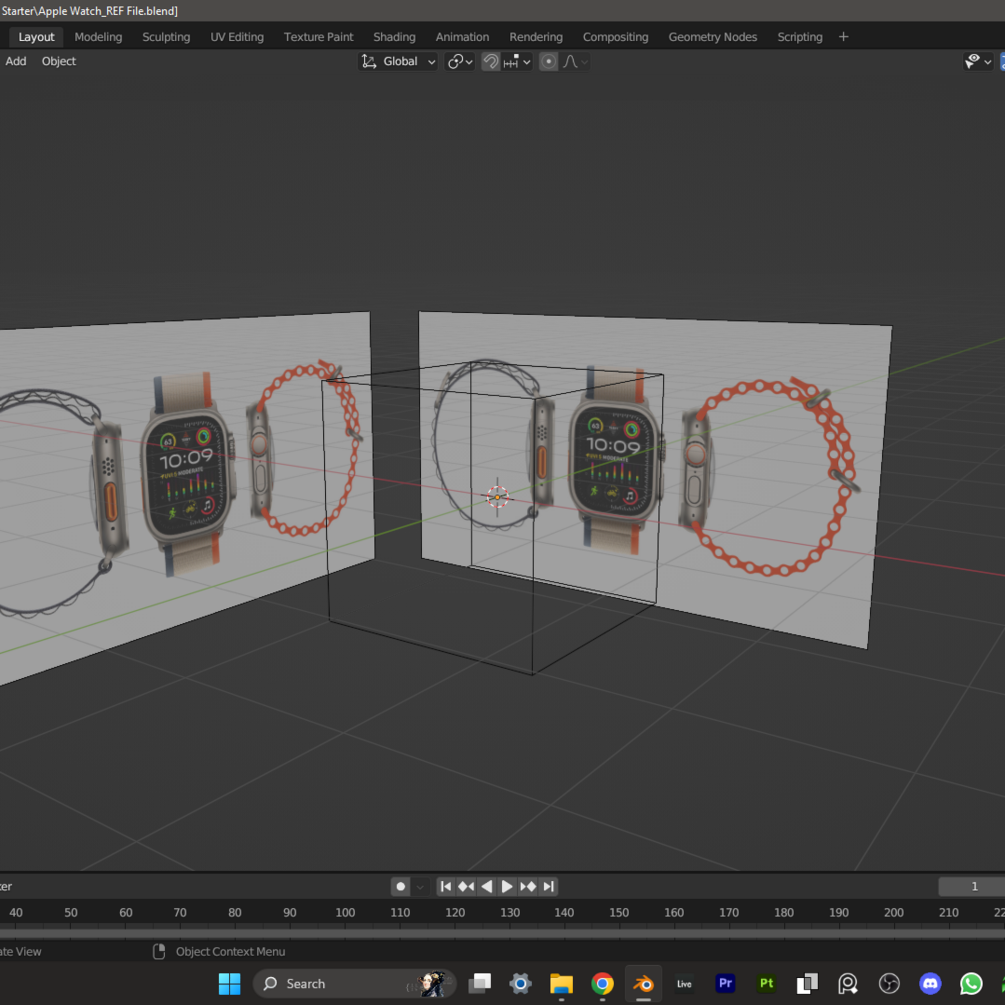Open the Settings gear app in taskbar
1005x1005 pixels.
(520, 984)
